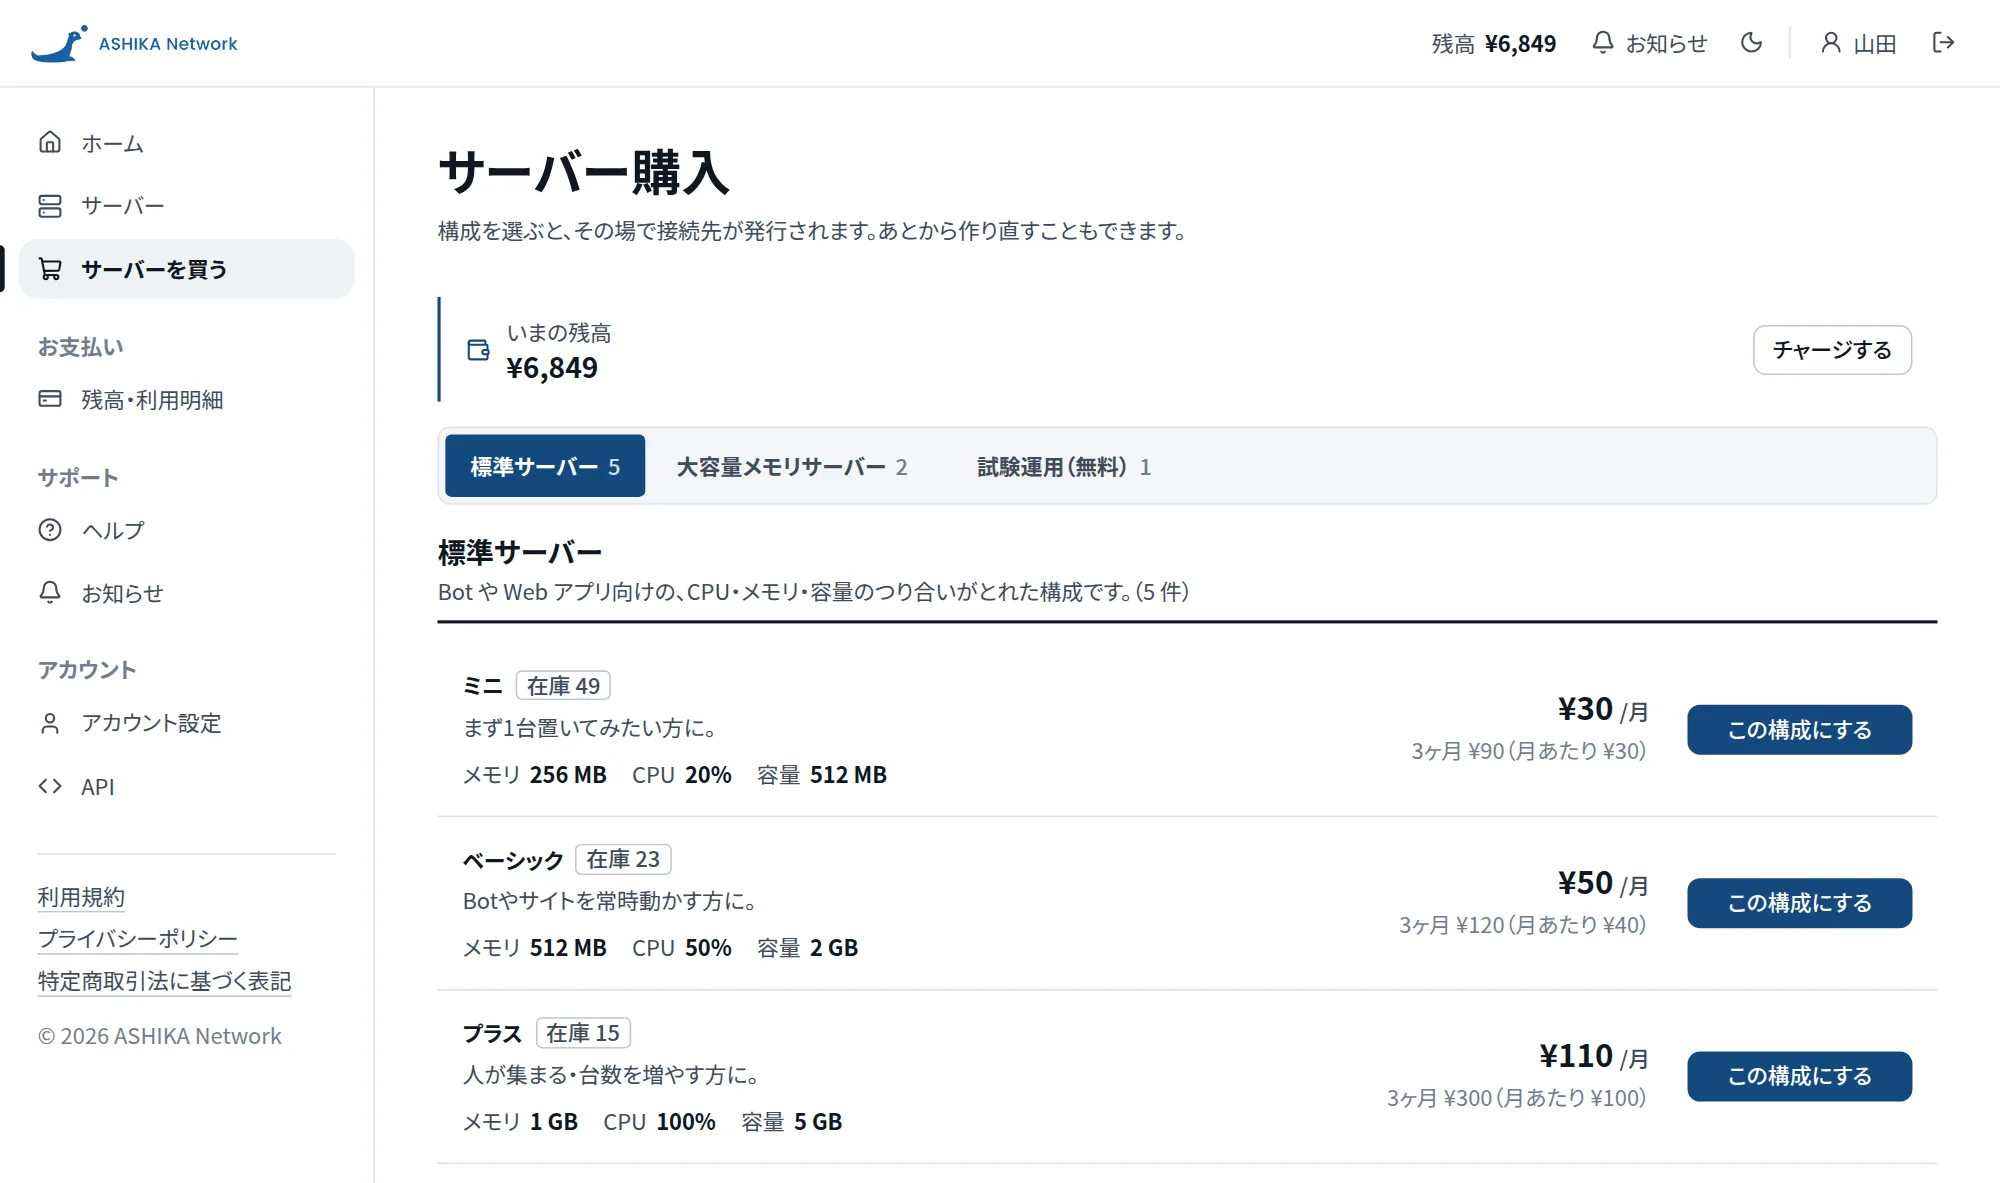2000x1183 pixels.
Task: Click the logout icon in header
Action: pos(1943,43)
